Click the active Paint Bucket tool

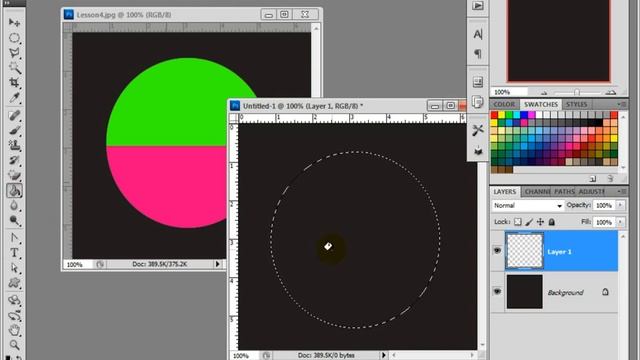14,191
